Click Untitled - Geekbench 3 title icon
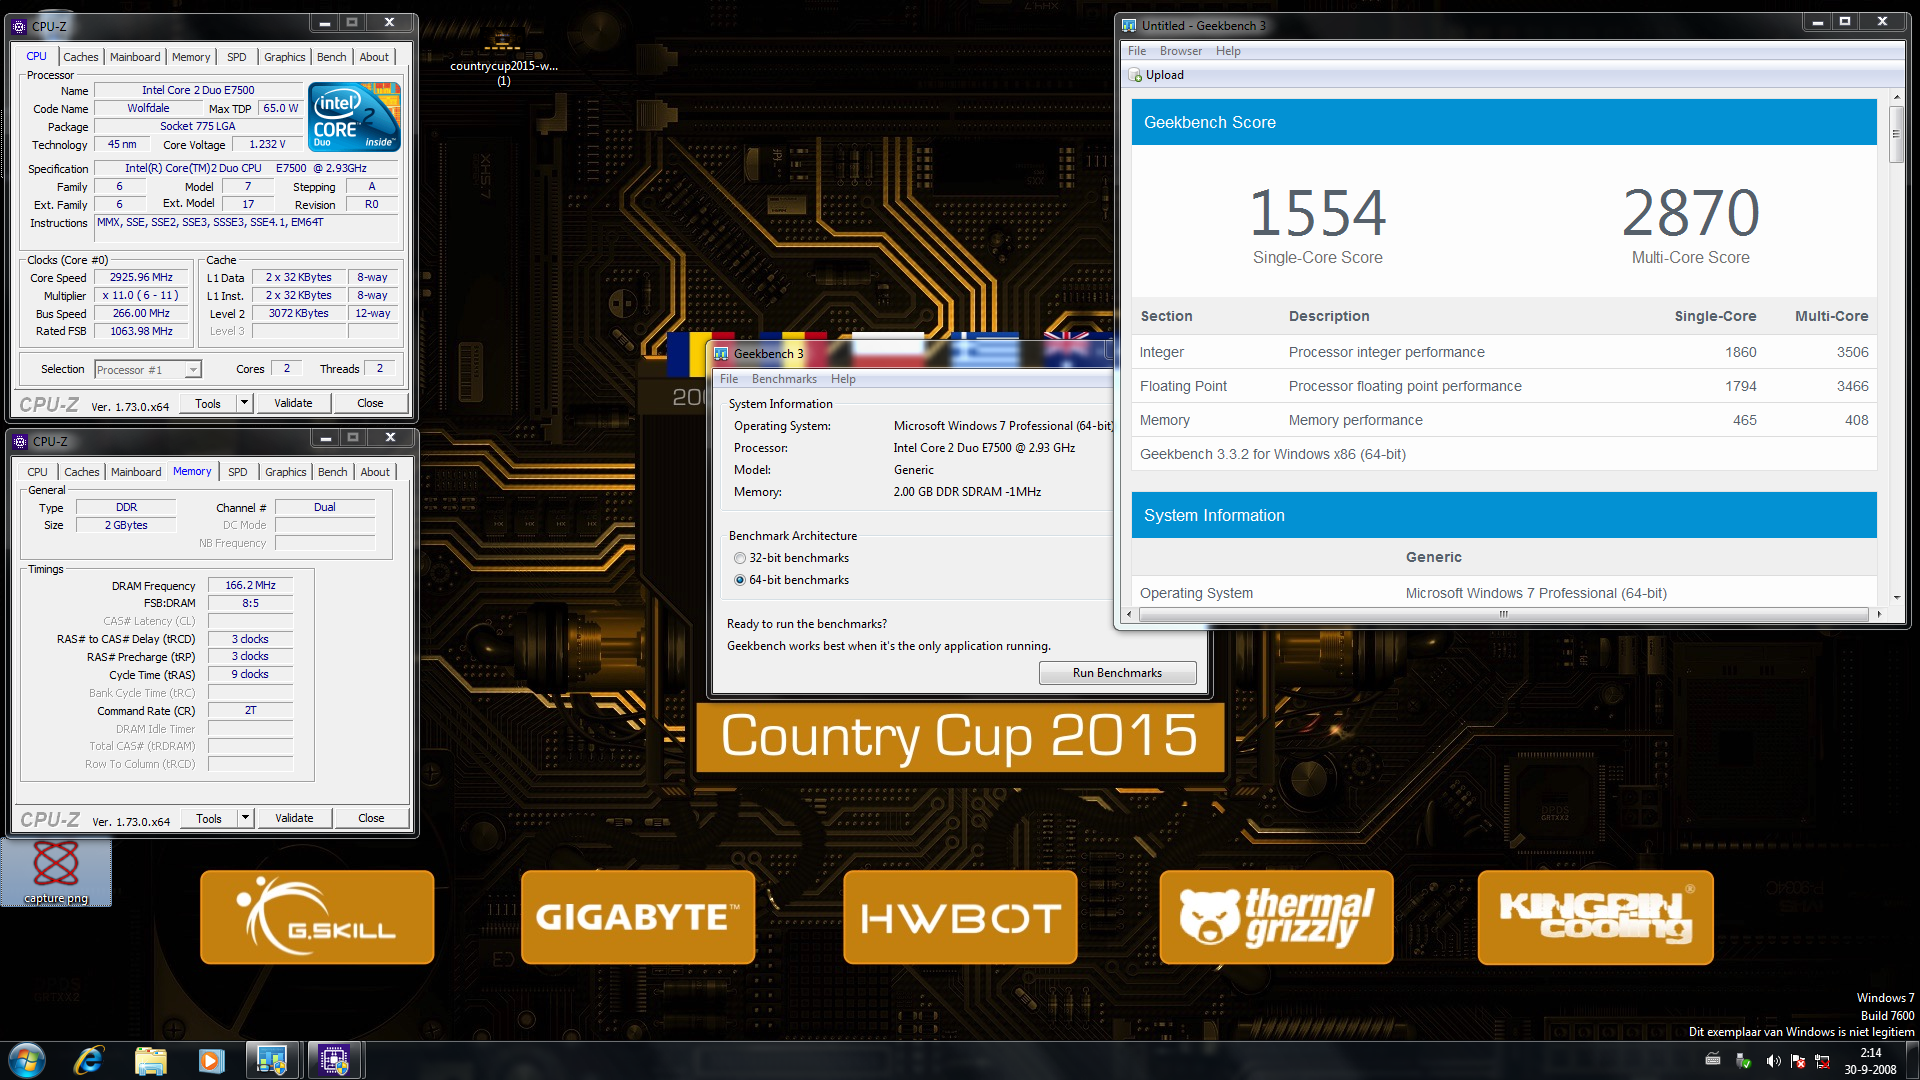 click(x=1129, y=26)
